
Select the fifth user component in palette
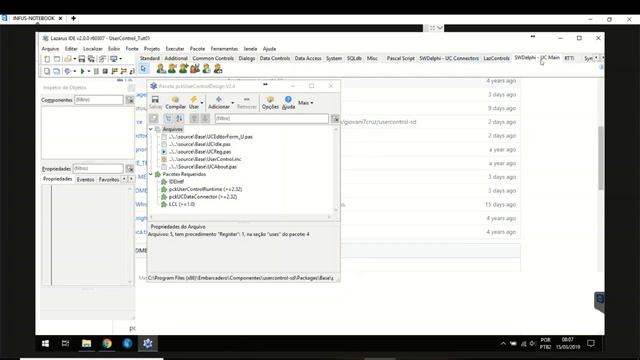207,69
